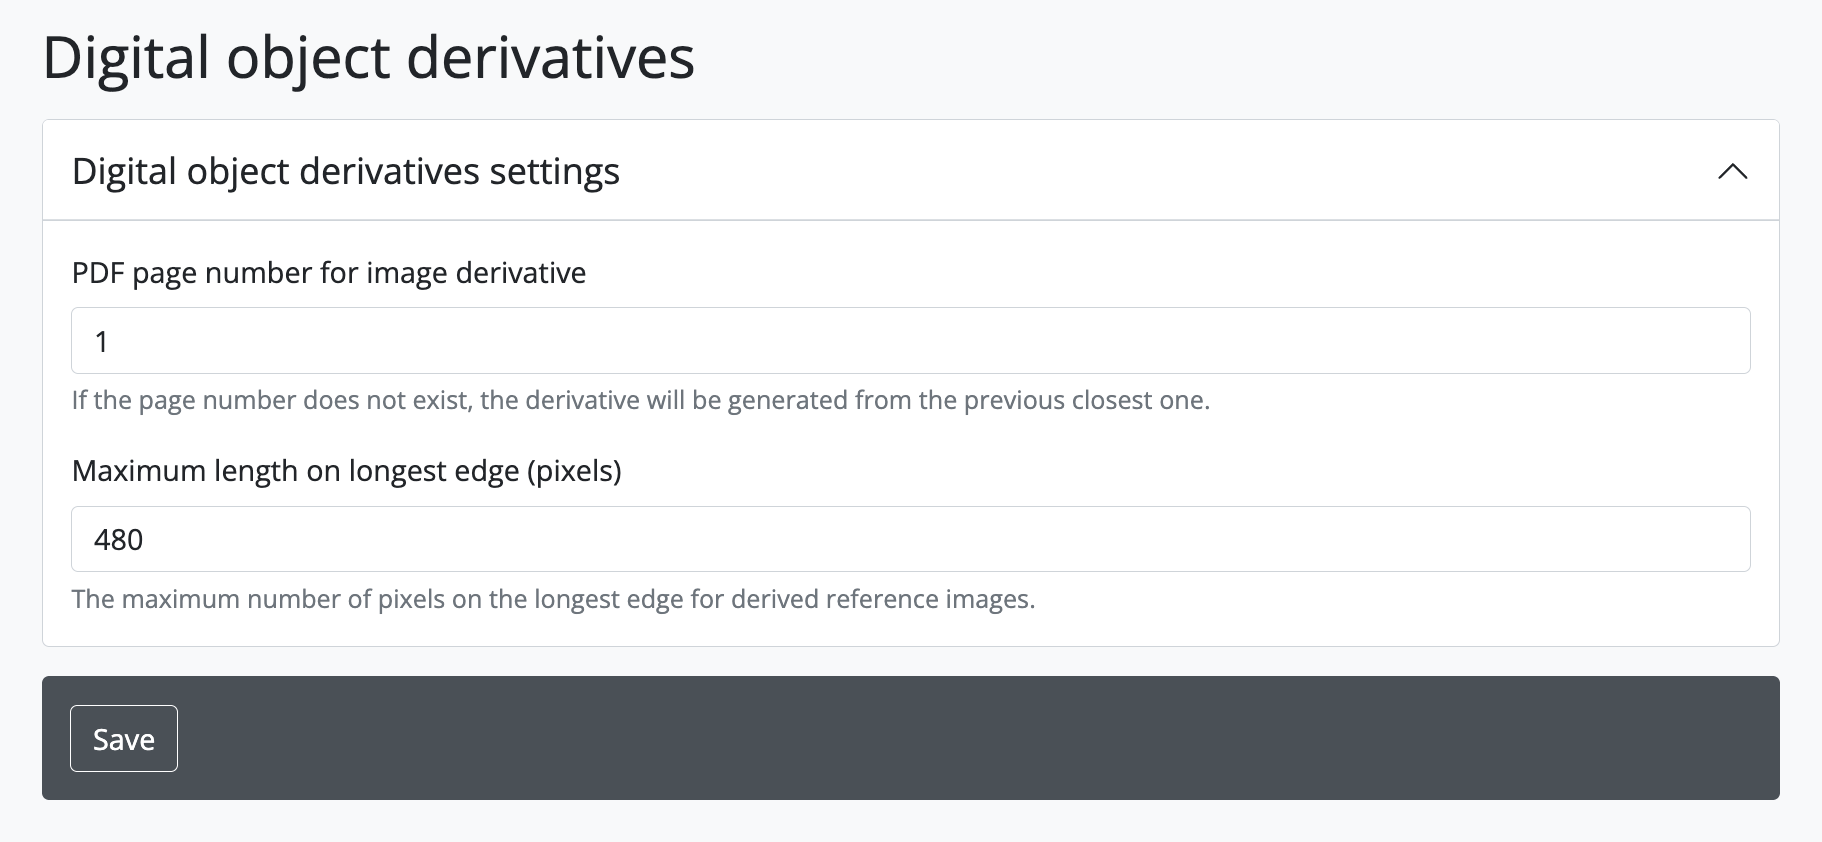
Task: Click the "PDF page number for image derivative" label
Action: [329, 273]
